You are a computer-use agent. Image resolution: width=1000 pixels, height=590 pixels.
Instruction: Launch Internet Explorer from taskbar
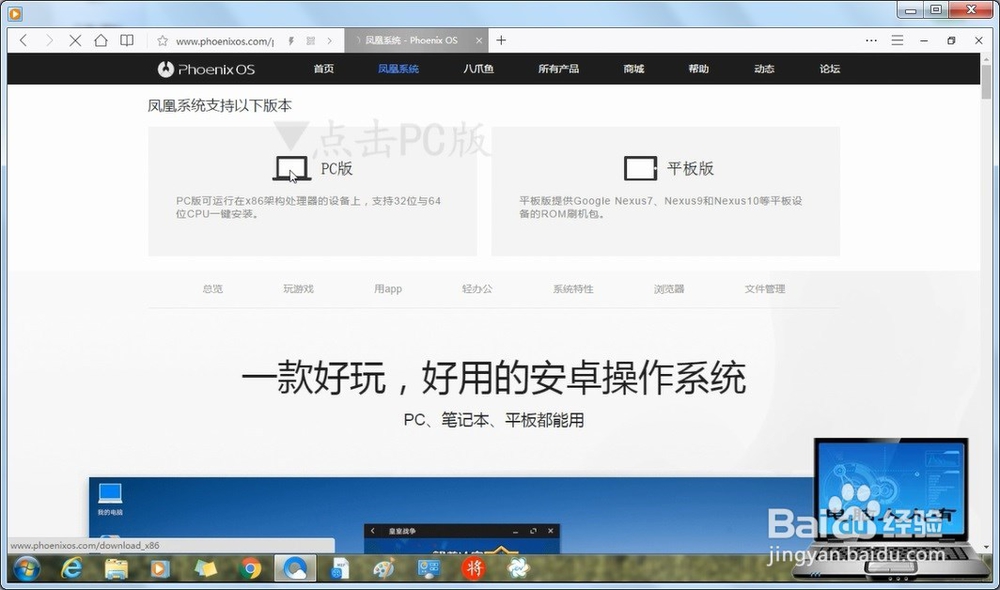tap(71, 568)
